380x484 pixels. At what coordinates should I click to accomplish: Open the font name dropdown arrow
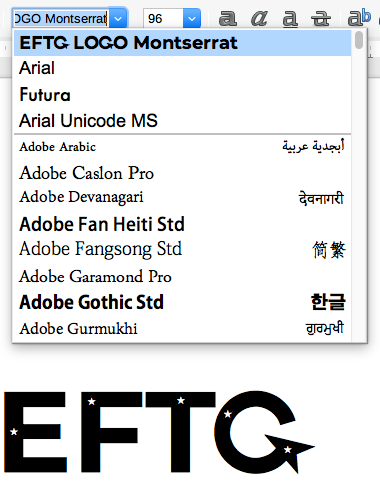[118, 19]
